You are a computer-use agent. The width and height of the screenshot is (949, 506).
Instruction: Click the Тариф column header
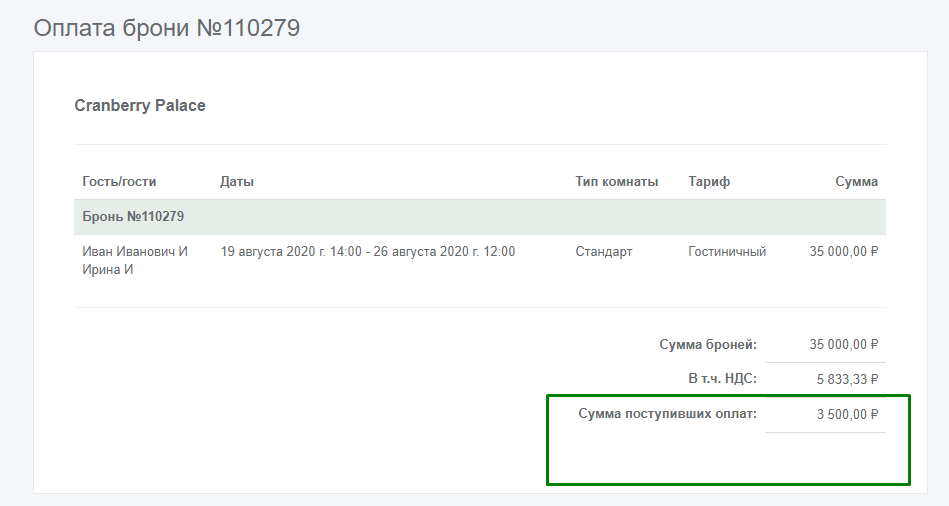pyautogui.click(x=709, y=182)
